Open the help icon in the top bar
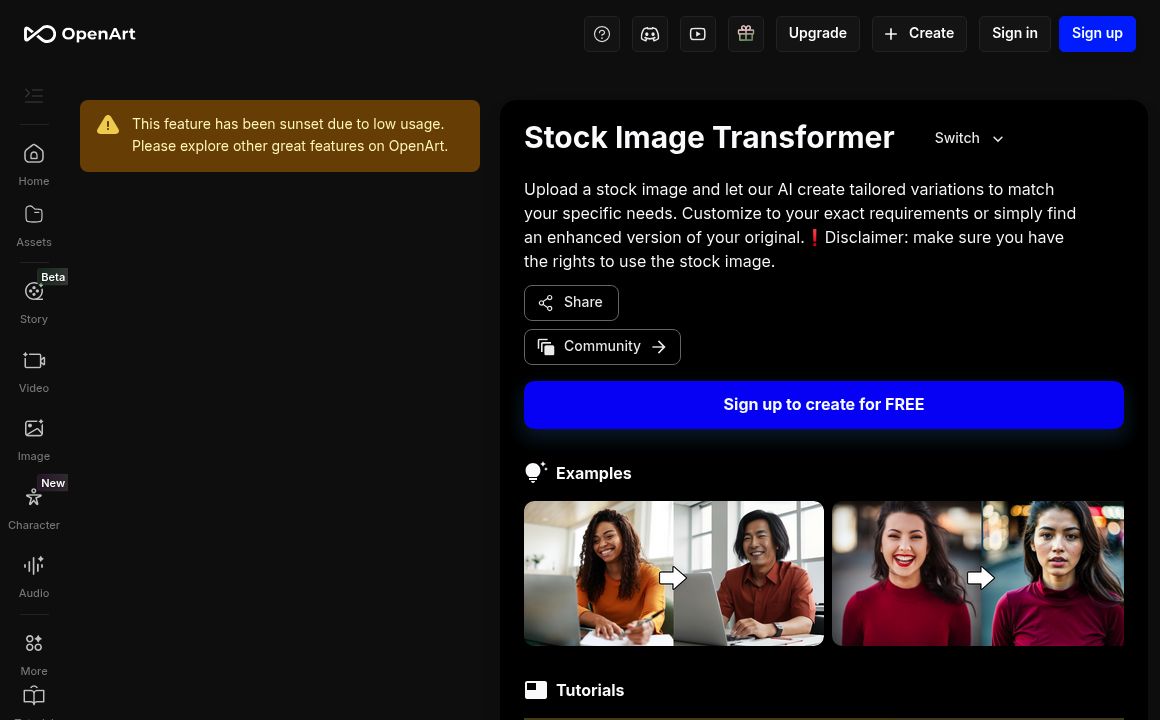 [602, 33]
